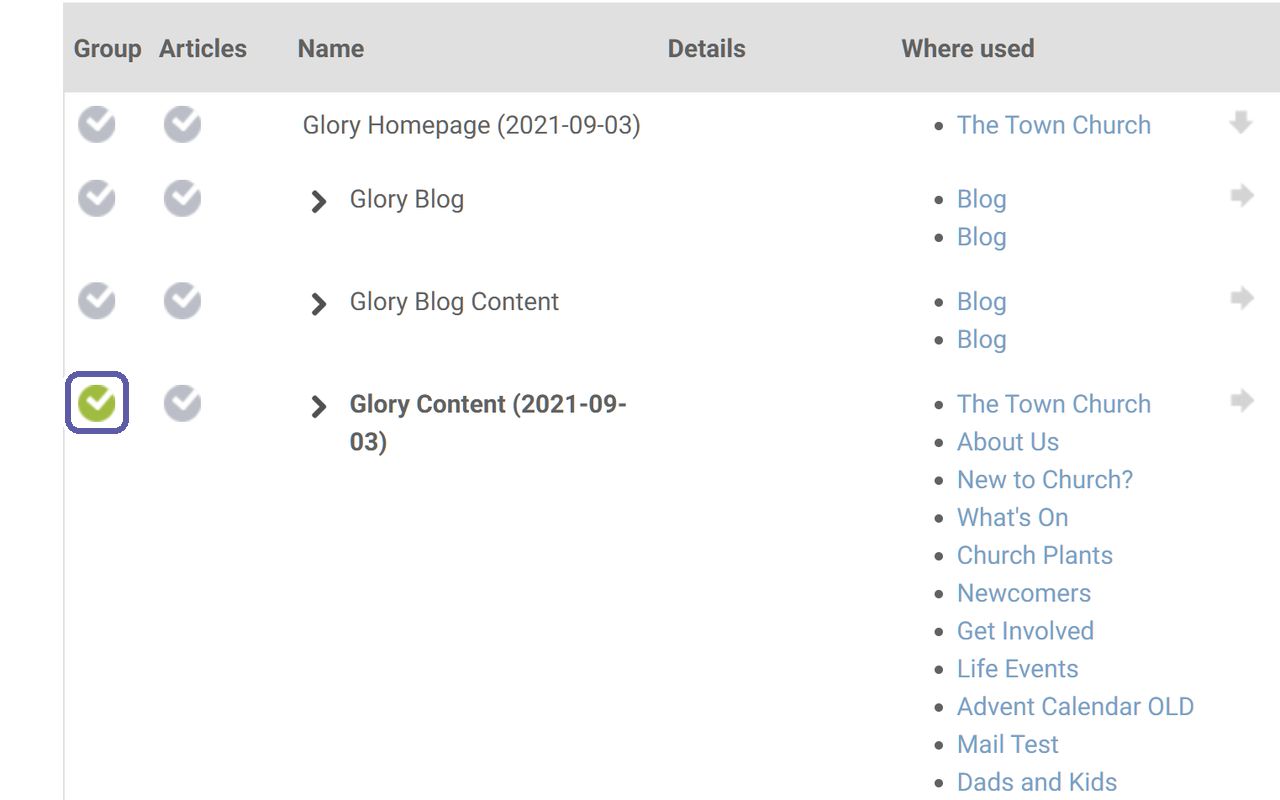Select the Glory Homepage (2021-09-03) name
This screenshot has height=800, width=1280.
[472, 125]
